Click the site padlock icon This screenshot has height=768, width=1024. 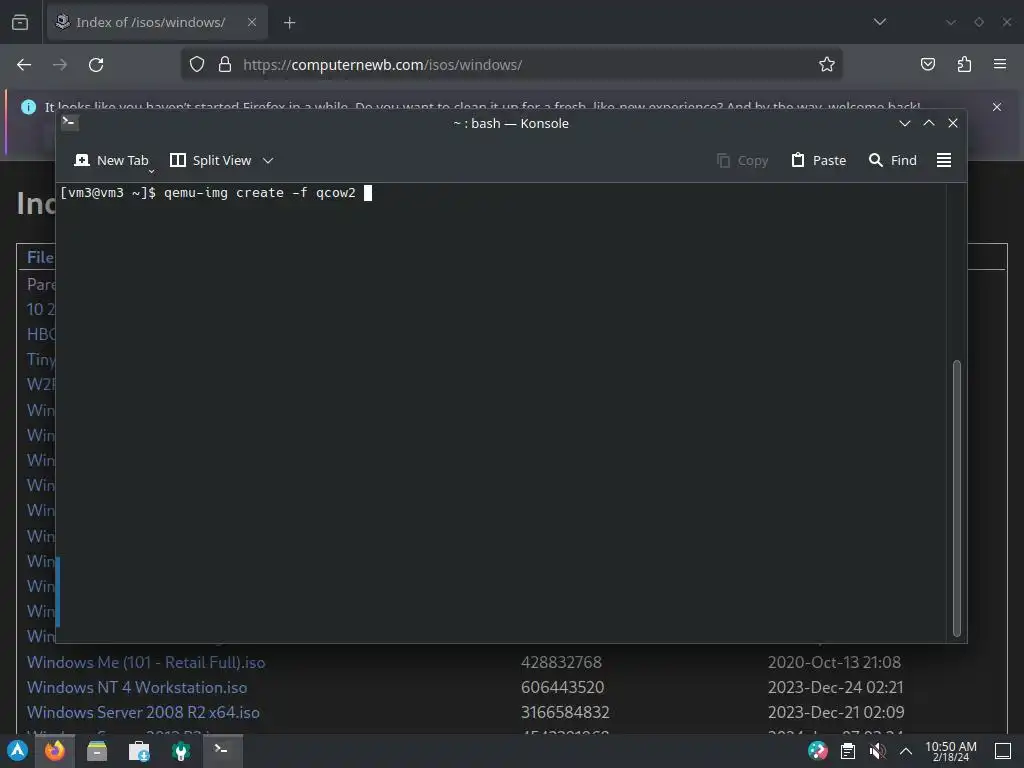(x=225, y=65)
